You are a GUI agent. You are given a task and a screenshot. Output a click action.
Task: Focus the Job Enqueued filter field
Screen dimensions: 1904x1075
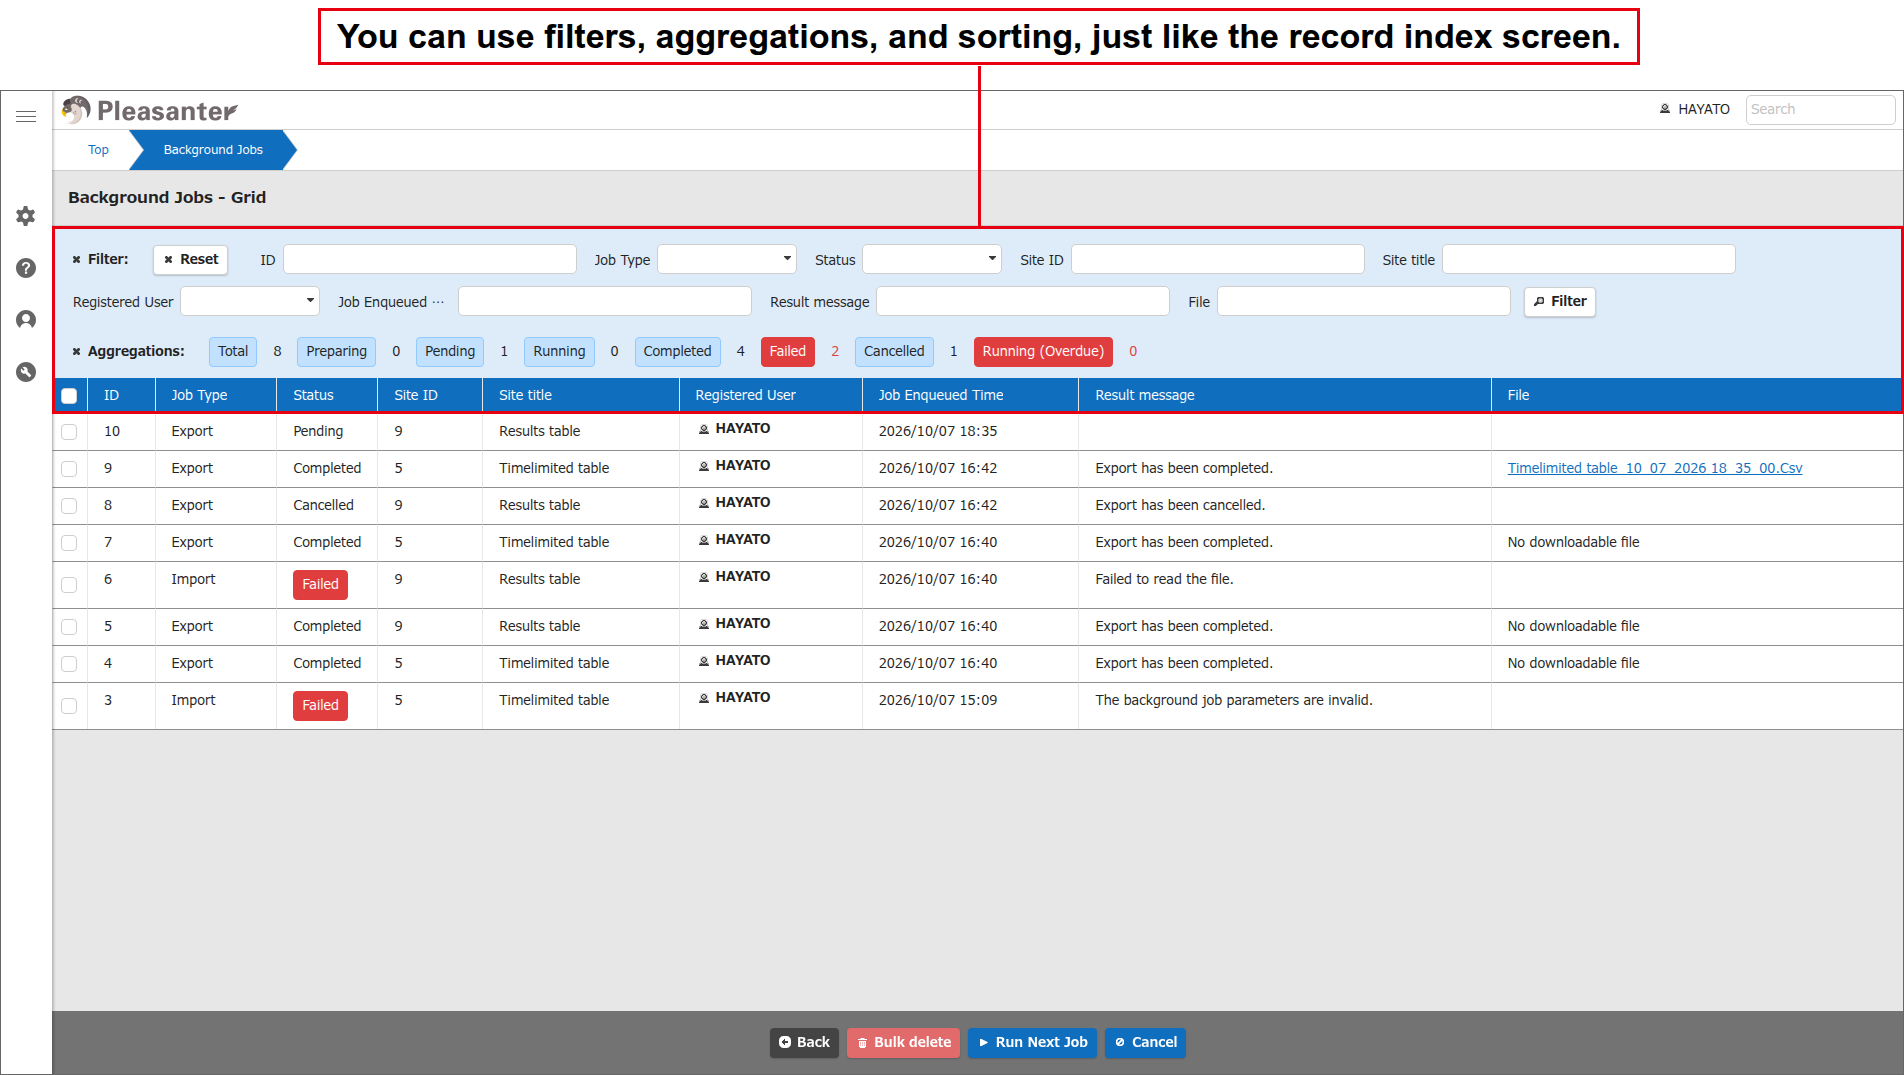tap(605, 301)
